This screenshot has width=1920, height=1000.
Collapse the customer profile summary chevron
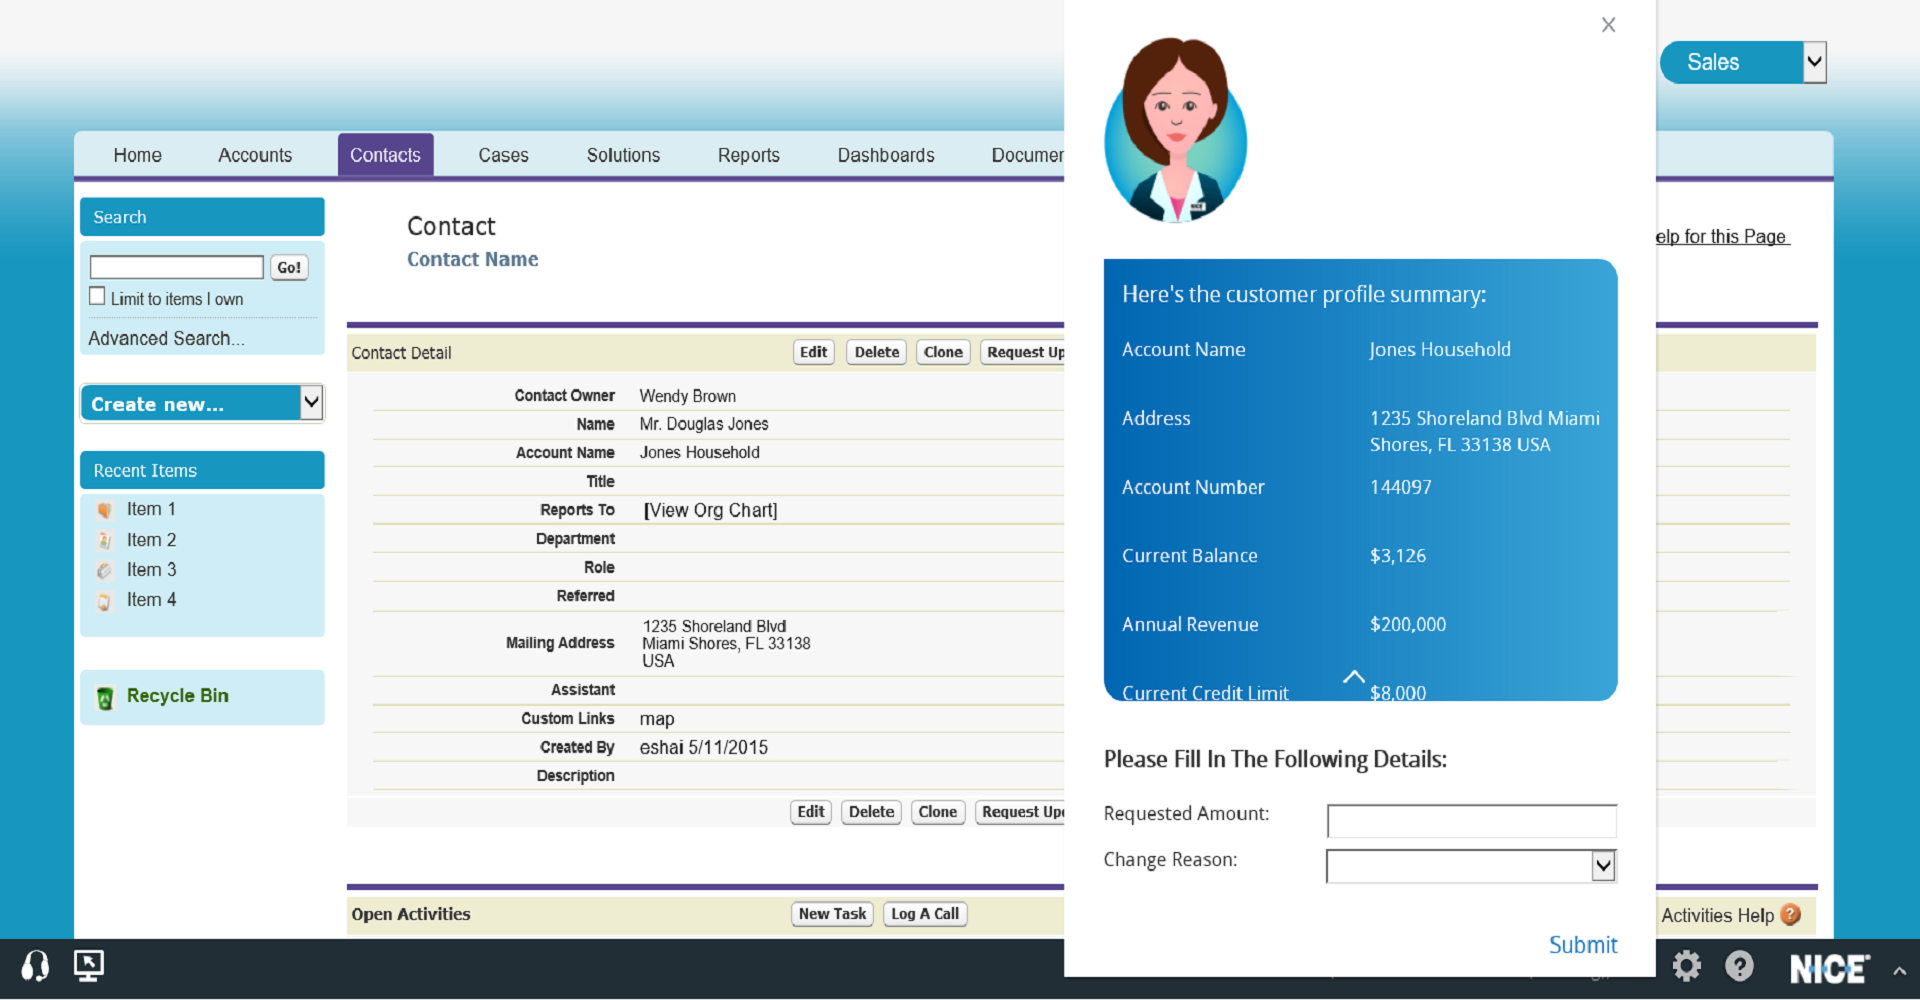click(x=1353, y=677)
